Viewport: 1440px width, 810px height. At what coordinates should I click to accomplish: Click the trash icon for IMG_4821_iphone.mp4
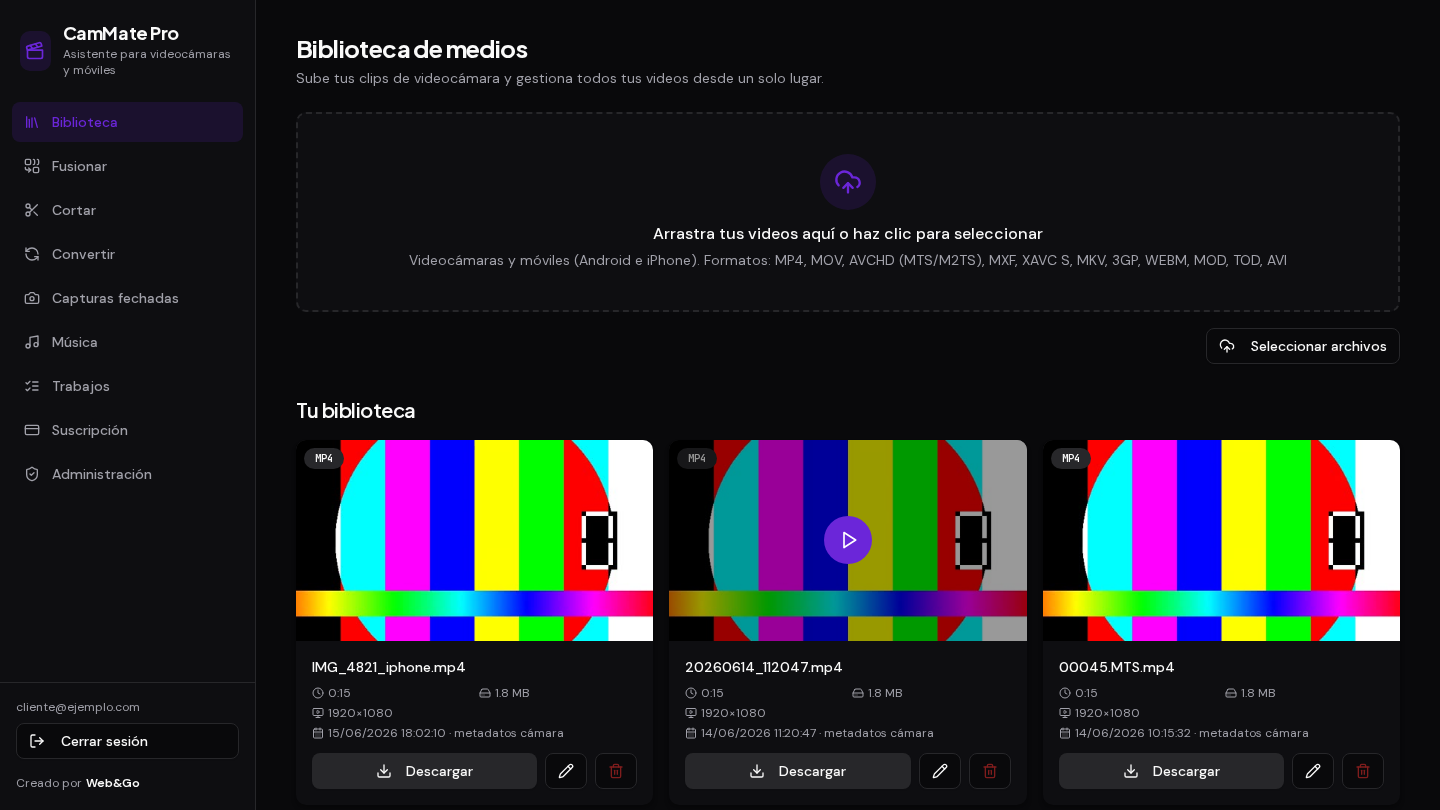[616, 771]
